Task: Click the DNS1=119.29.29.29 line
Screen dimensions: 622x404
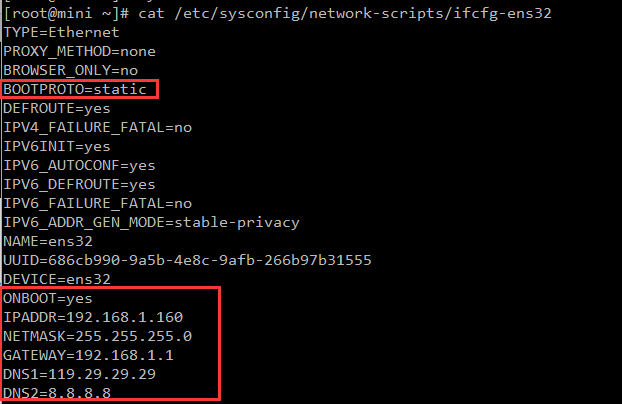Action: tap(79, 374)
